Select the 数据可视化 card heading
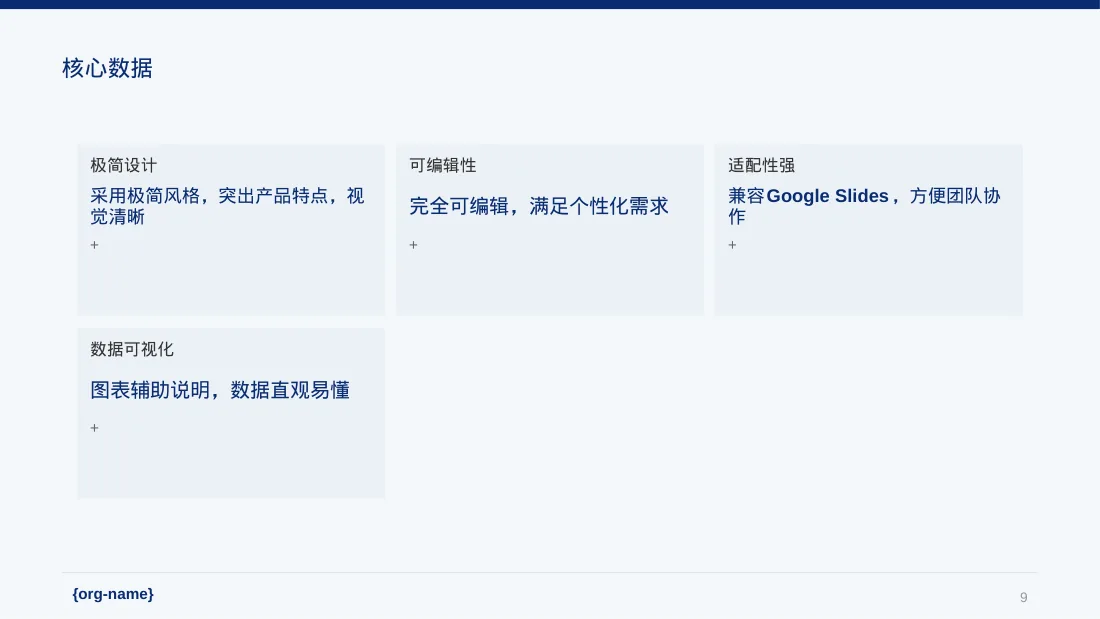The image size is (1100, 619). click(132, 350)
